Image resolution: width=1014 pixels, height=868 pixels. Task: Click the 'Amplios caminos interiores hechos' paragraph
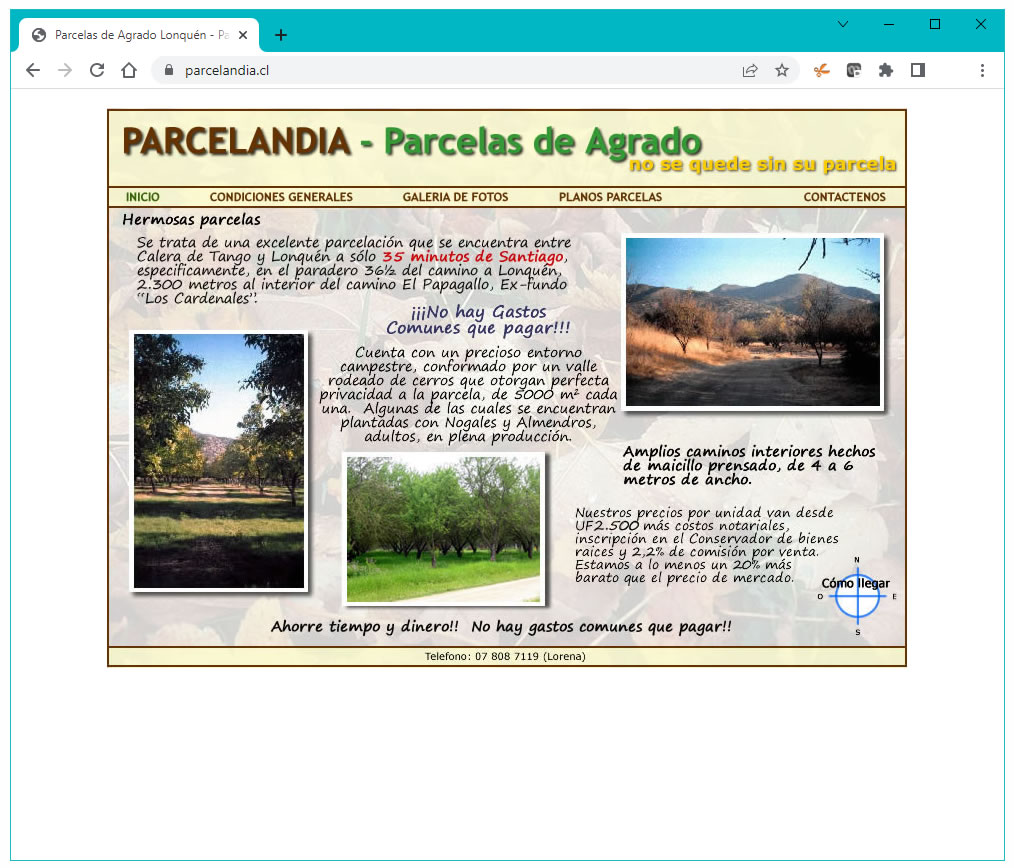749,465
